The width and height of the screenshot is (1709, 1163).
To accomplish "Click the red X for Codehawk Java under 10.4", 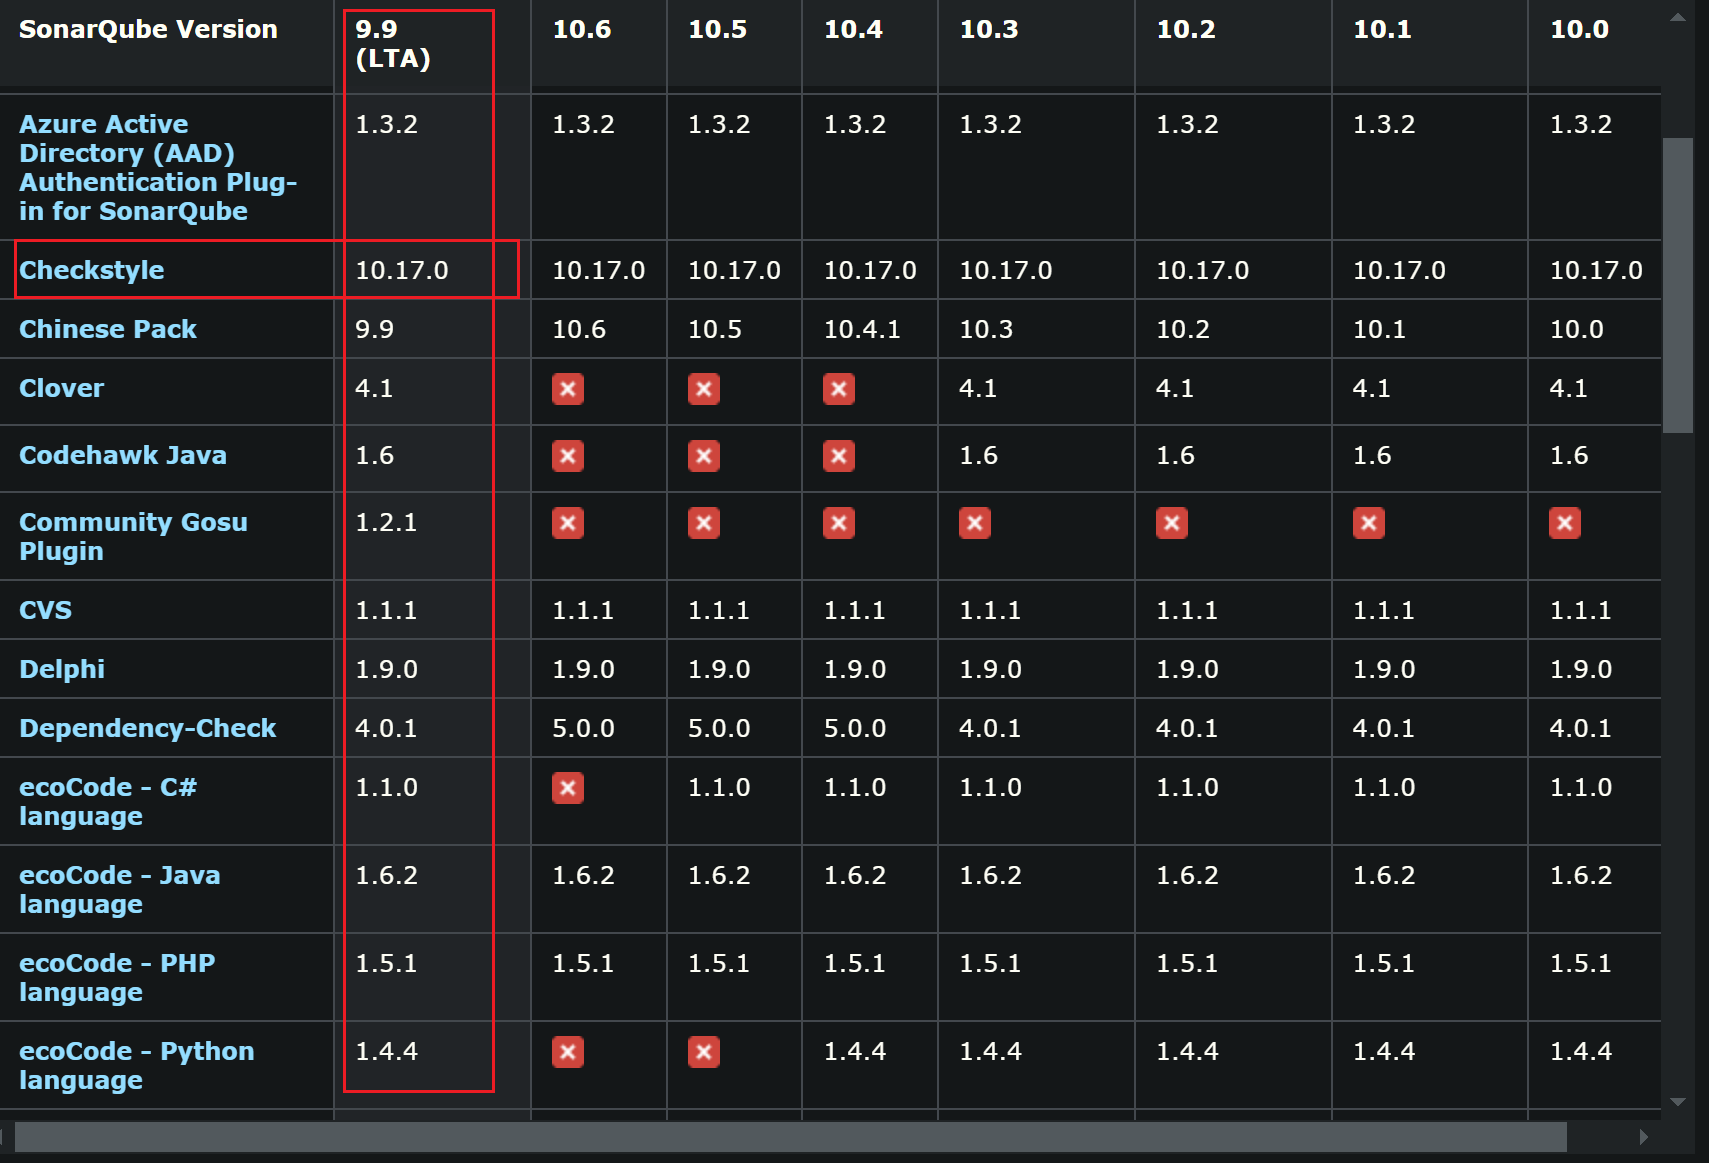I will coord(839,456).
